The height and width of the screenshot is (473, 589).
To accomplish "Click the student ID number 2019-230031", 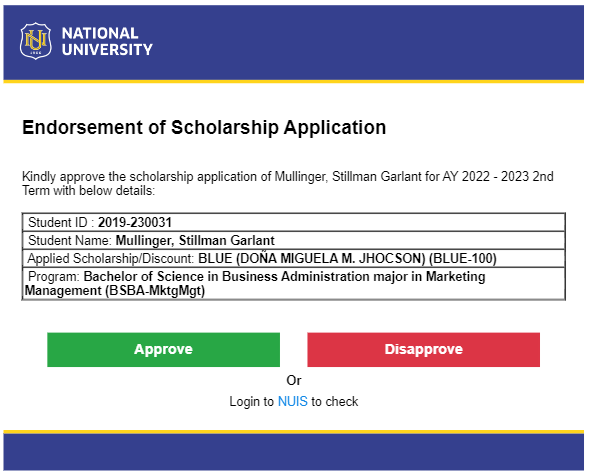I will pos(134,222).
